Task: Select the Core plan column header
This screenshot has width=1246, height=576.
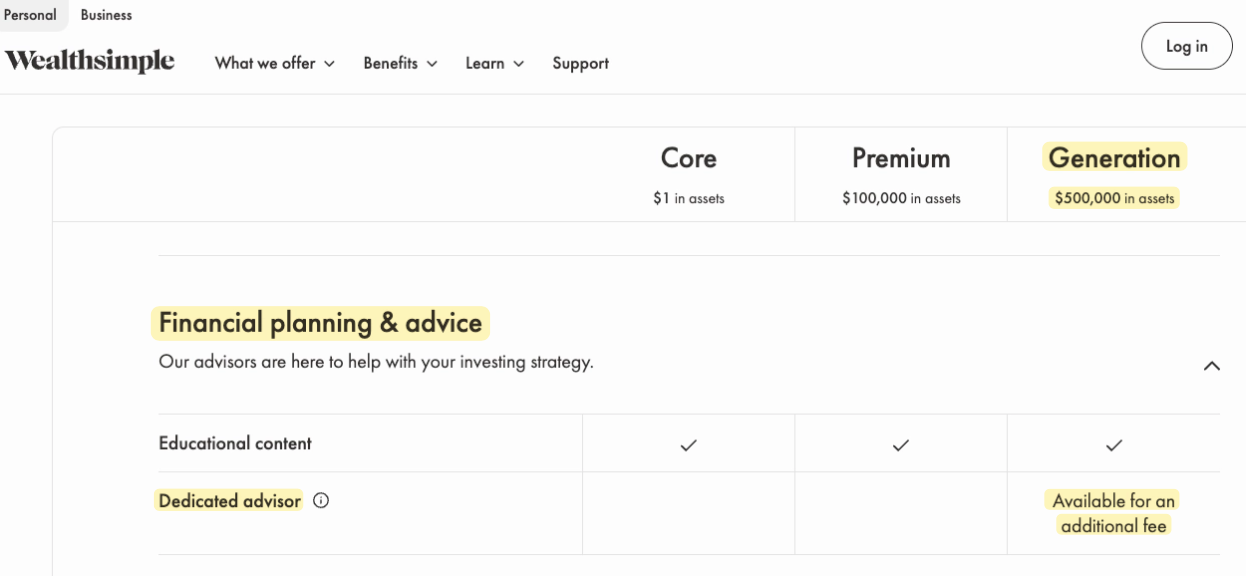Action: click(x=688, y=159)
